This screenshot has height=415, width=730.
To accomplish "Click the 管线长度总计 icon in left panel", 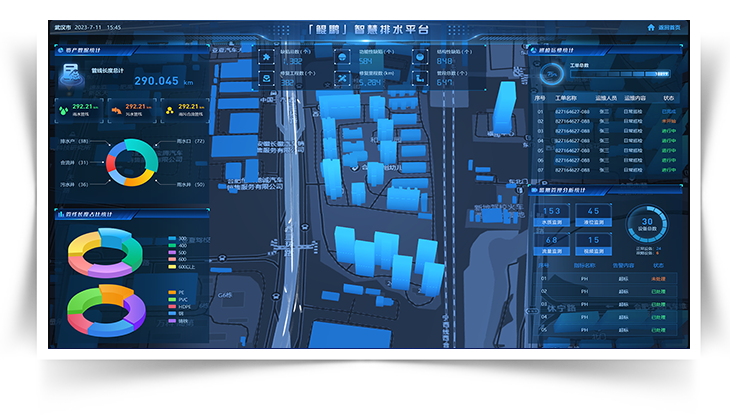I will pyautogui.click(x=71, y=72).
